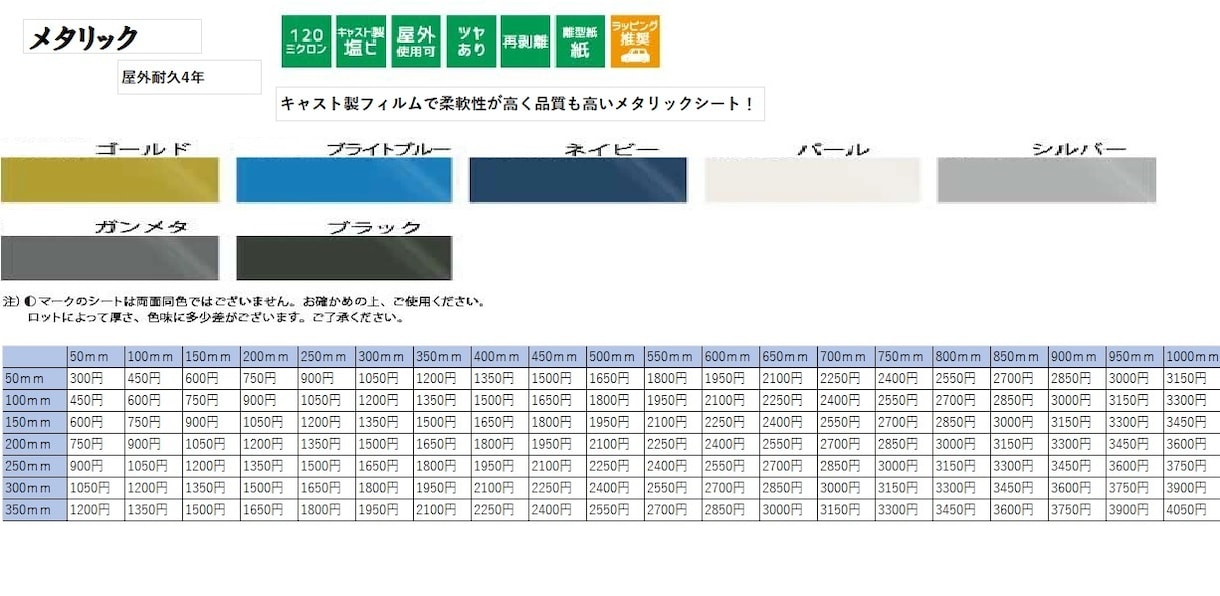
Task: Click 1200円 in the 350mm row
Action: (95, 510)
